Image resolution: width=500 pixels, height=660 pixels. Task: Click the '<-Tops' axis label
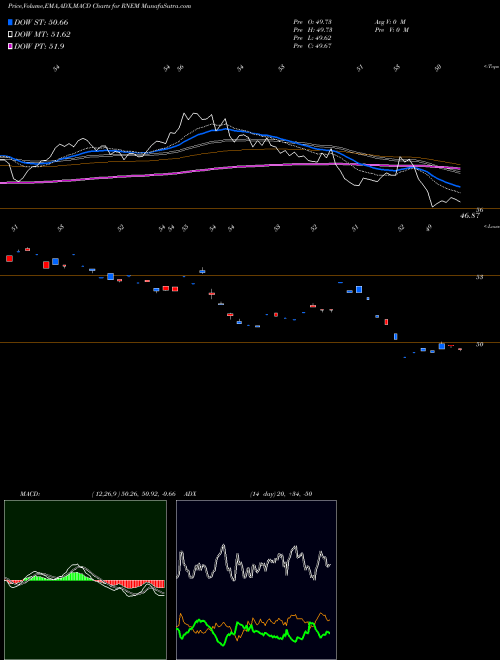491,67
